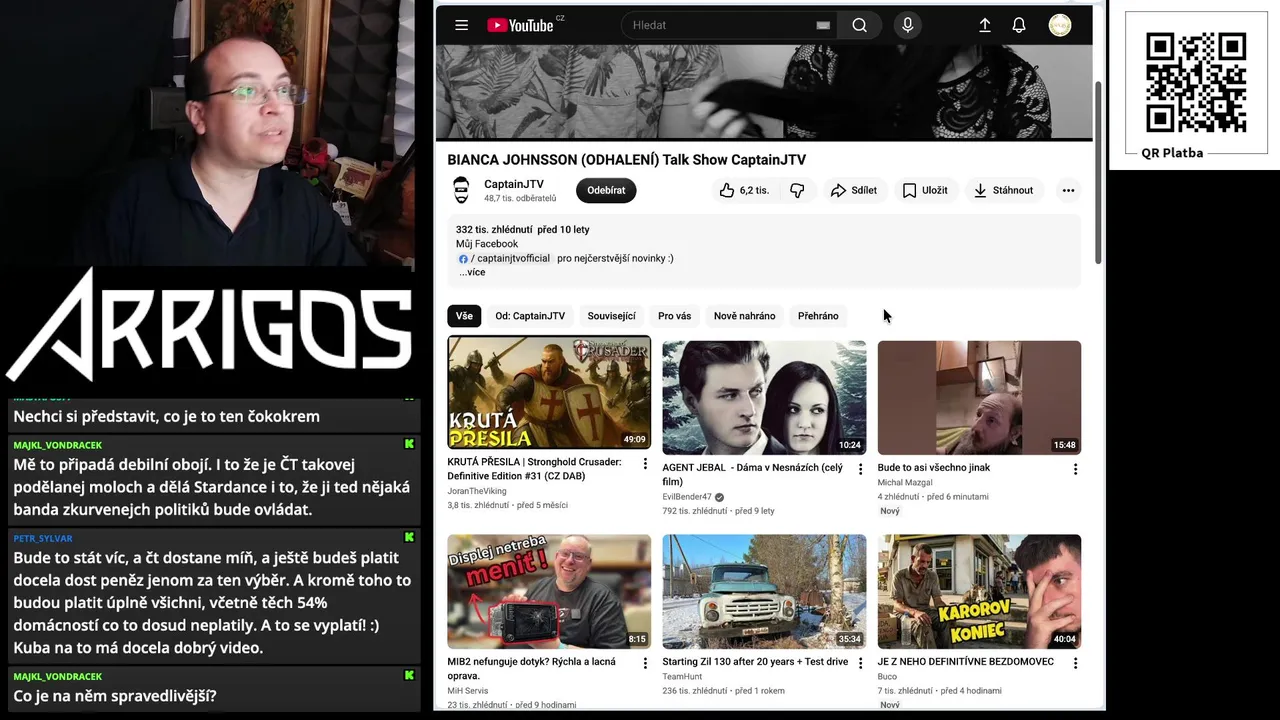The image size is (1280, 720).
Task: Click PETR_SYLVAR username in chat
Action: coord(43,538)
